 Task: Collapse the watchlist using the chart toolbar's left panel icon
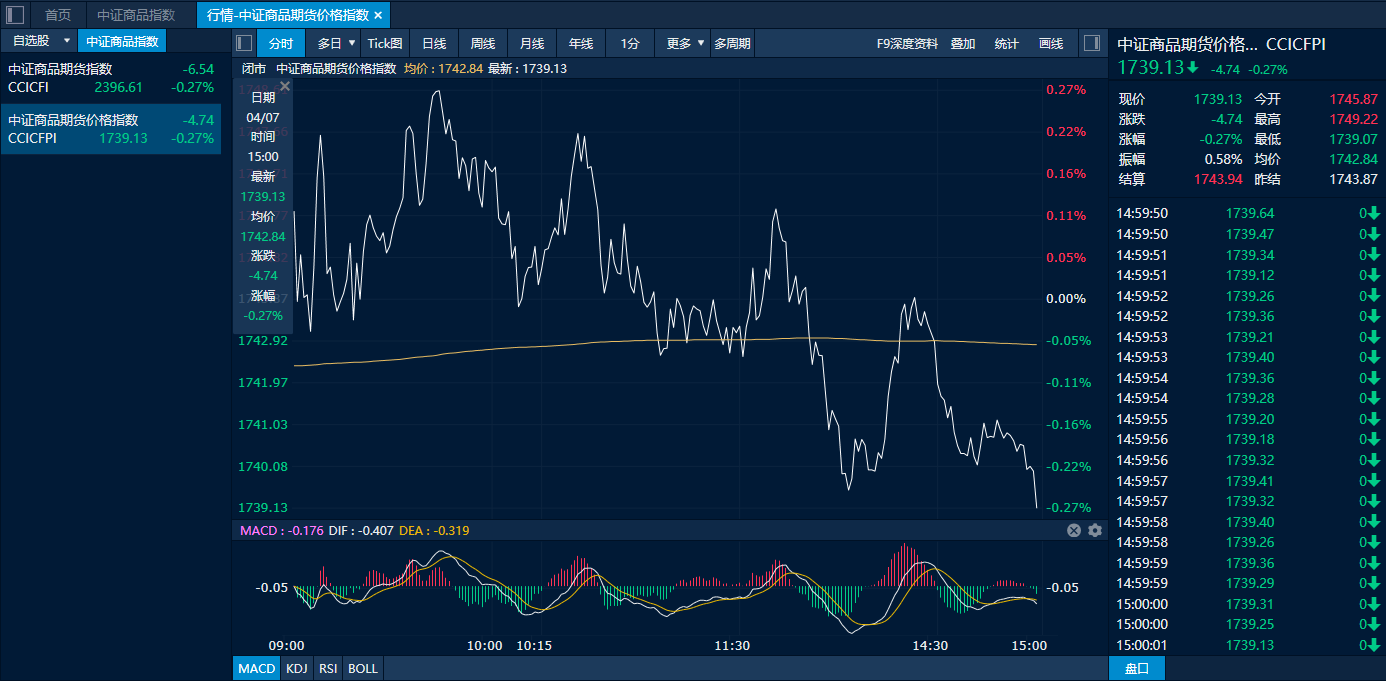243,43
